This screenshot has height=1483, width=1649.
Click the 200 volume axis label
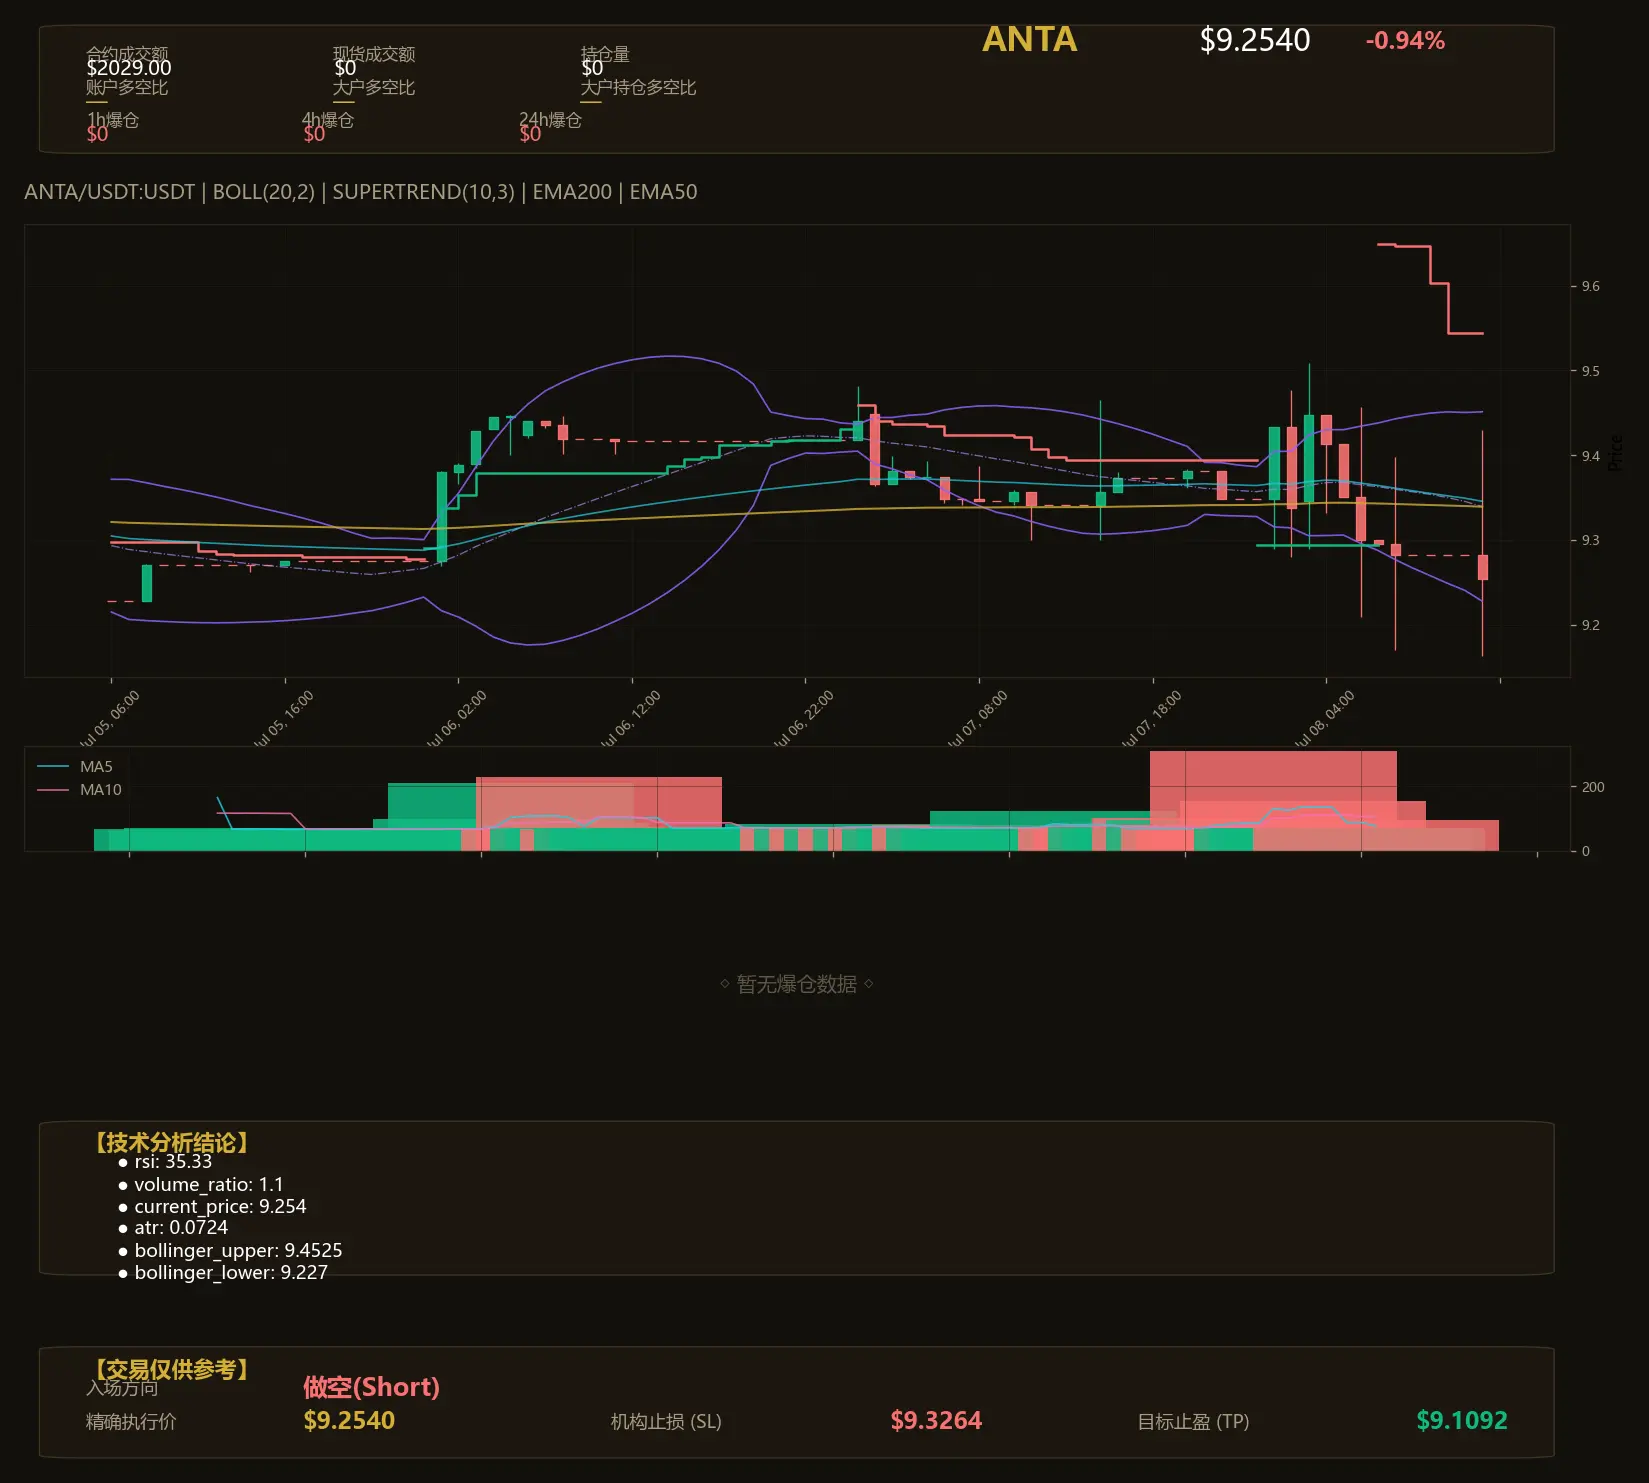pos(1593,787)
